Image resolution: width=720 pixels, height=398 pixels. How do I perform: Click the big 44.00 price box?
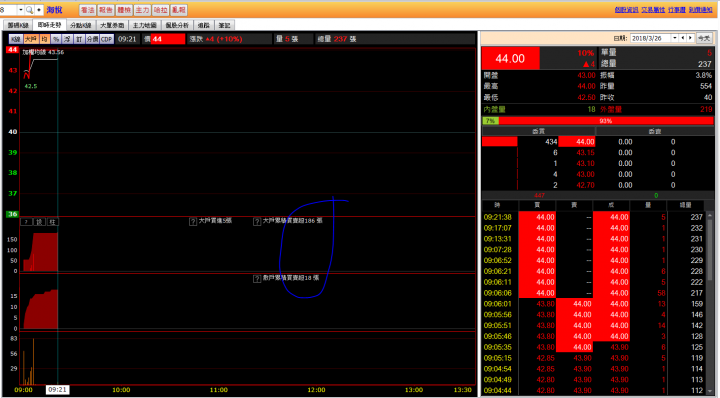pyautogui.click(x=510, y=59)
